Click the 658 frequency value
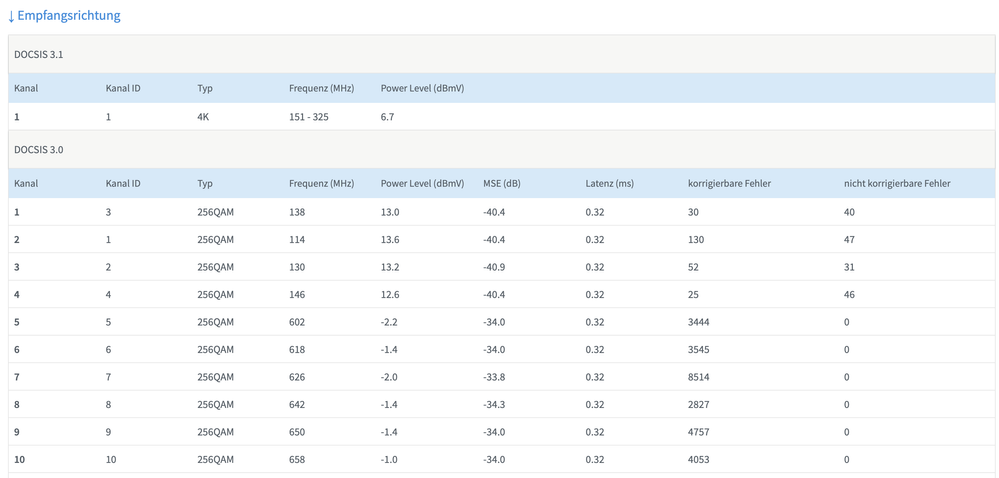This screenshot has width=999, height=478. [297, 459]
